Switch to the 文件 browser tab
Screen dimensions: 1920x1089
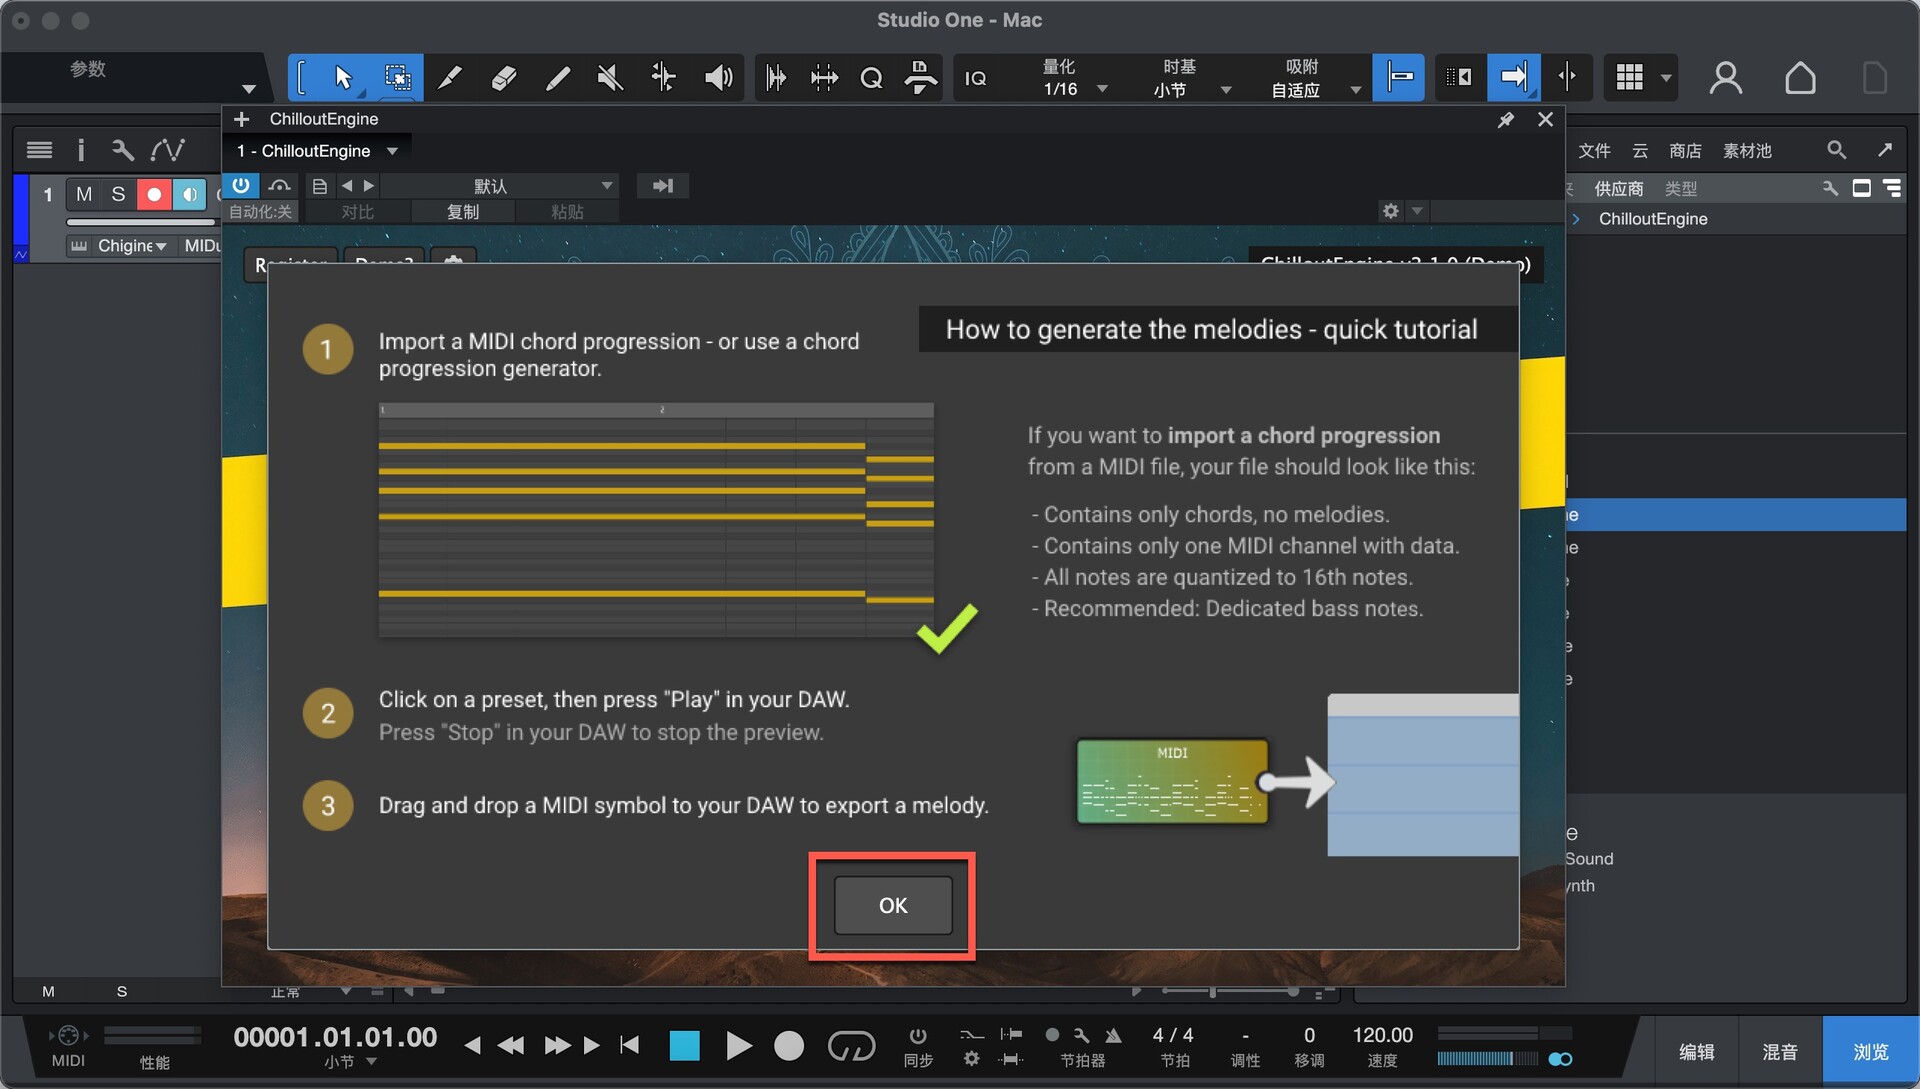(1594, 151)
